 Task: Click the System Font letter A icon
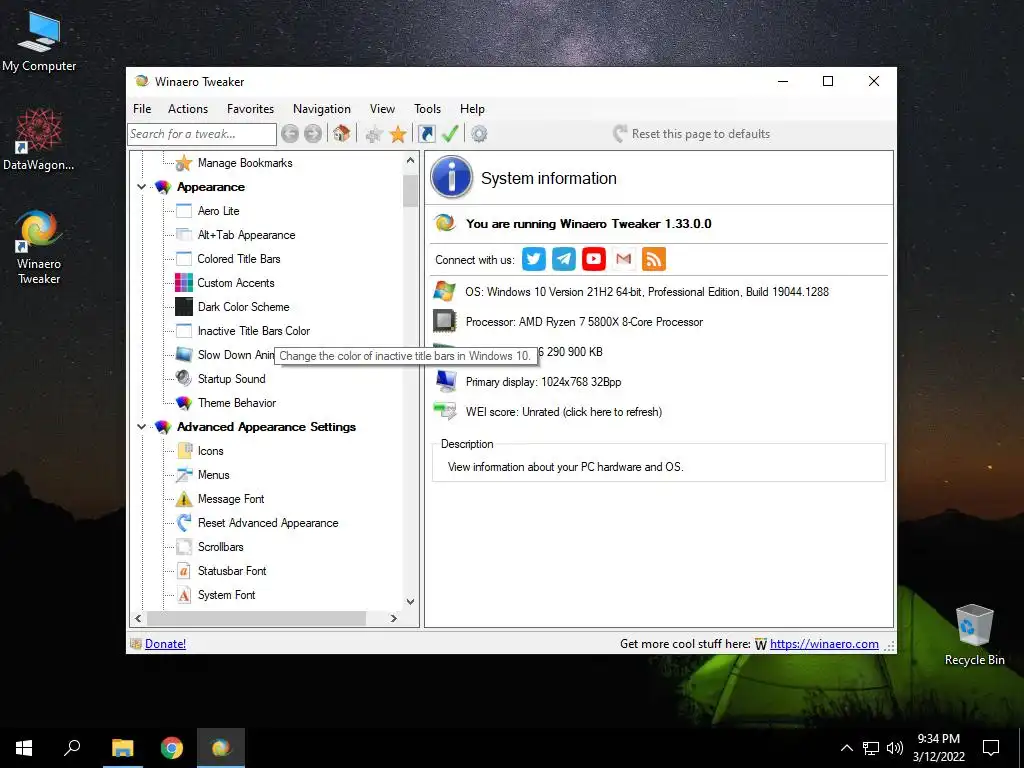[x=184, y=595]
